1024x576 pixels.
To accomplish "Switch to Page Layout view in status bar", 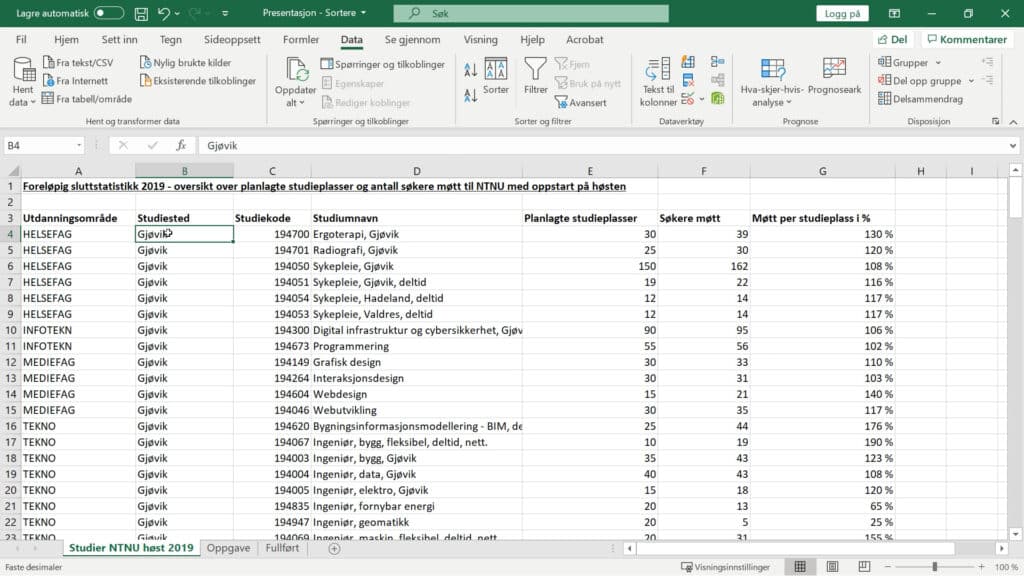I will [x=832, y=567].
